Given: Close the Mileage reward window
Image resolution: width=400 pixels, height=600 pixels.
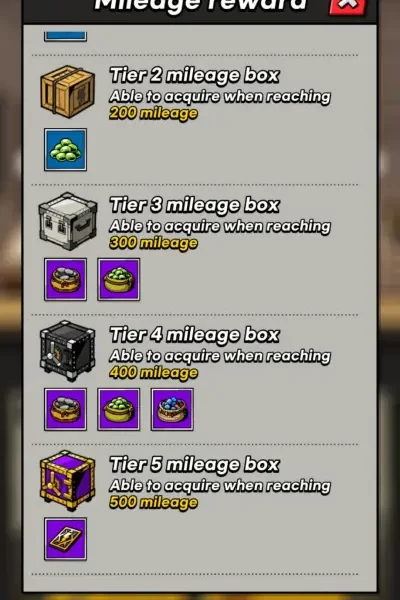Looking at the screenshot, I should pyautogui.click(x=347, y=7).
